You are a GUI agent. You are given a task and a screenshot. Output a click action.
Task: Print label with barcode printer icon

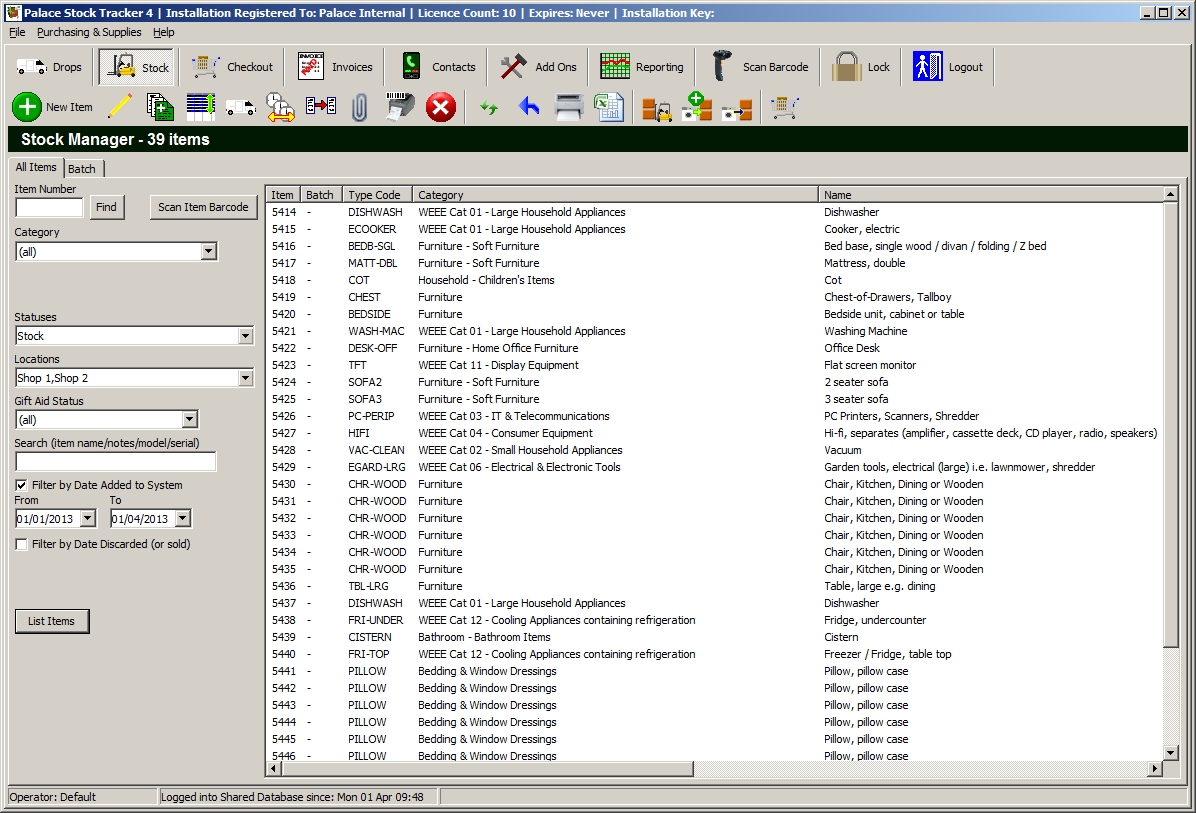400,107
